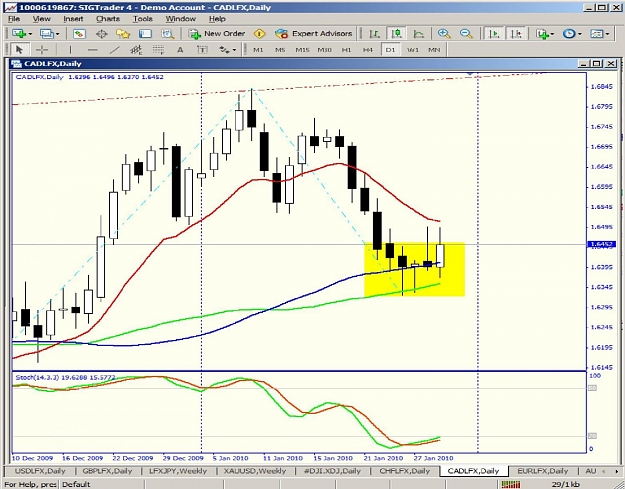Screen dimensions: 625x489
Task: Switch timeframe to M30
Action: coord(324,50)
